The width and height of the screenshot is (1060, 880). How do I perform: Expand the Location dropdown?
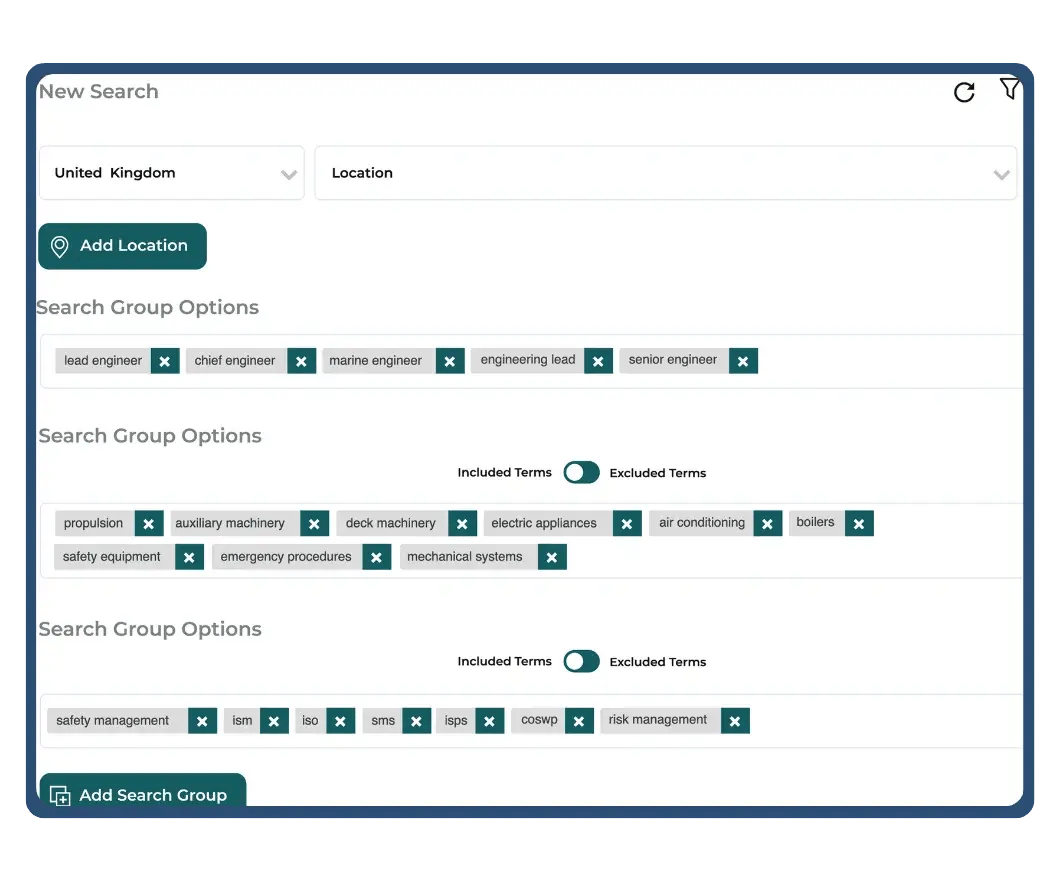(x=665, y=173)
